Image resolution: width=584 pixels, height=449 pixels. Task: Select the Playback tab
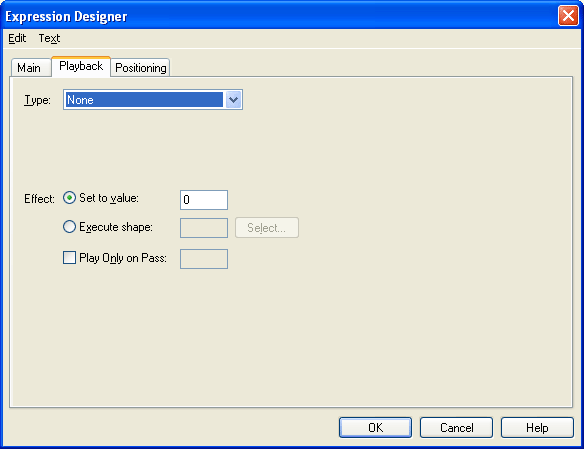coord(81,66)
